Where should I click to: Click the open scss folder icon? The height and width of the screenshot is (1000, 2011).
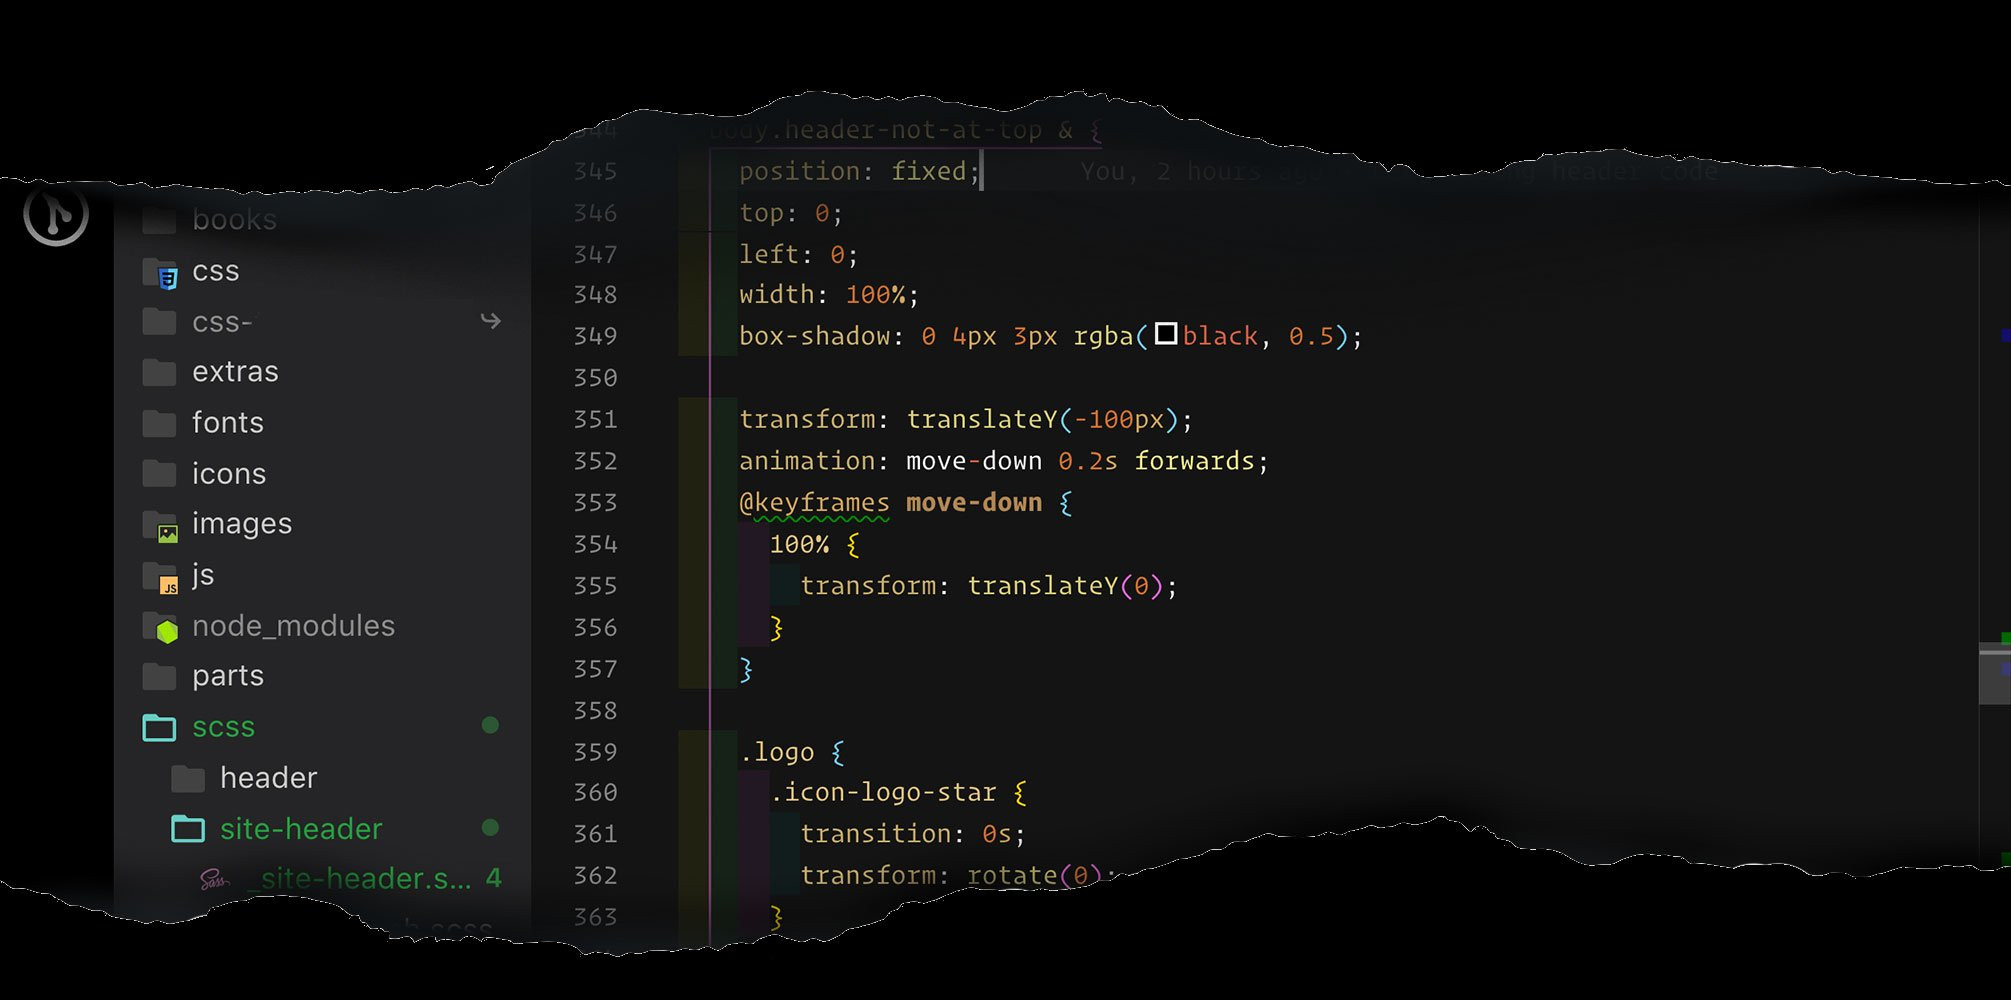160,727
